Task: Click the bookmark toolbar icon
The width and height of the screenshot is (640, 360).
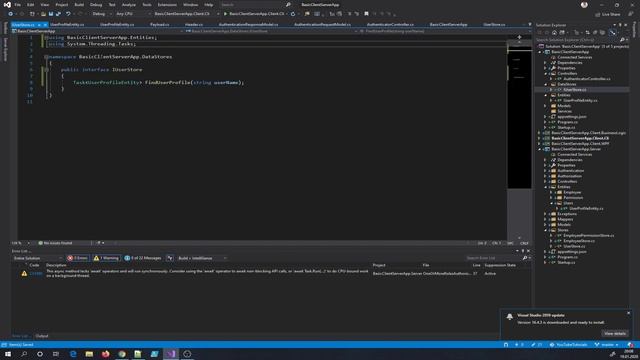Action: 366,14
